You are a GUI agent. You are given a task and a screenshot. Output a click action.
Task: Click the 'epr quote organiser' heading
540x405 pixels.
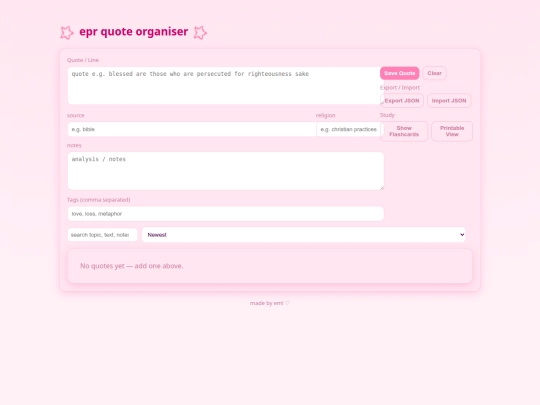click(x=134, y=32)
